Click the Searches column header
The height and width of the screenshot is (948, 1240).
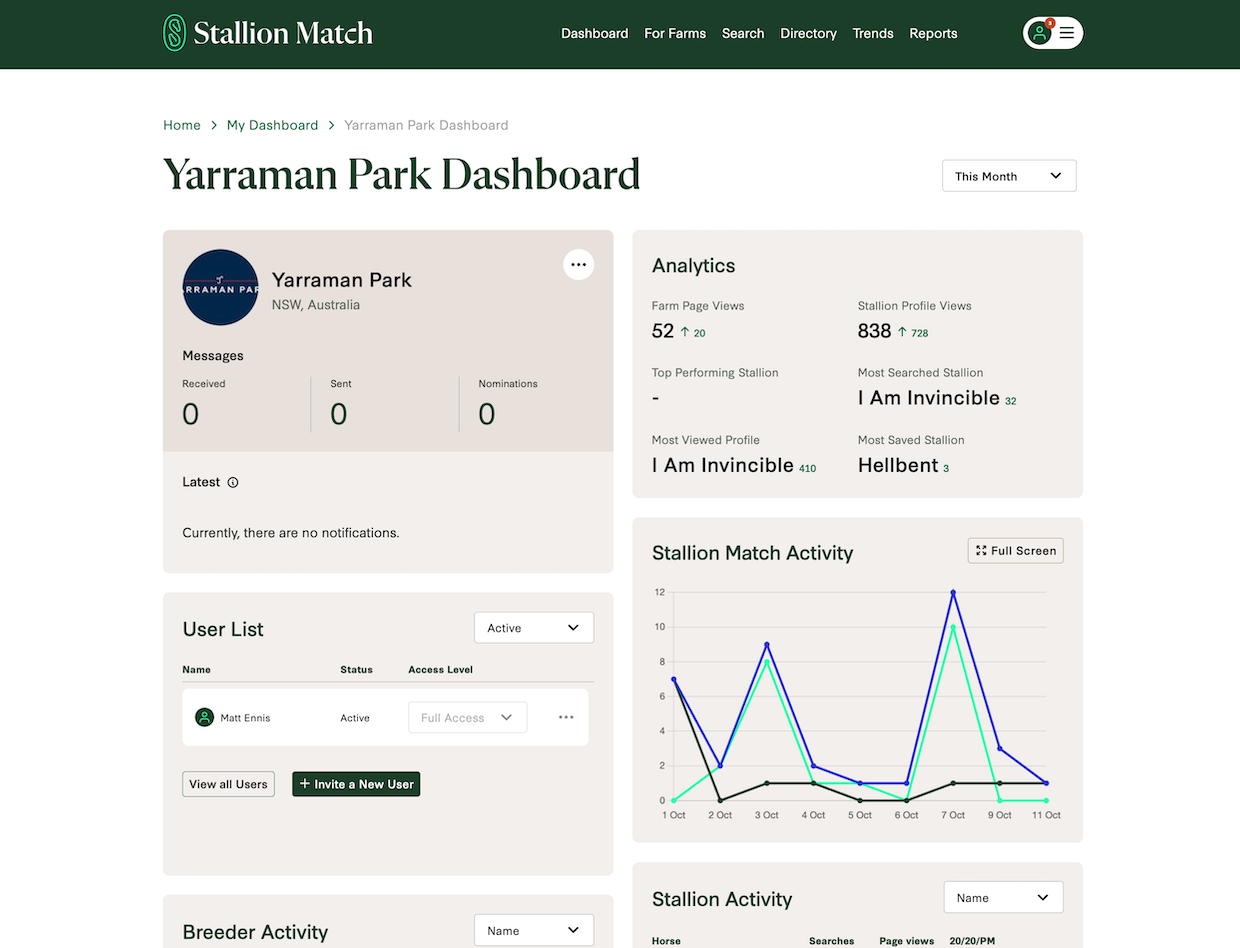tap(832, 941)
